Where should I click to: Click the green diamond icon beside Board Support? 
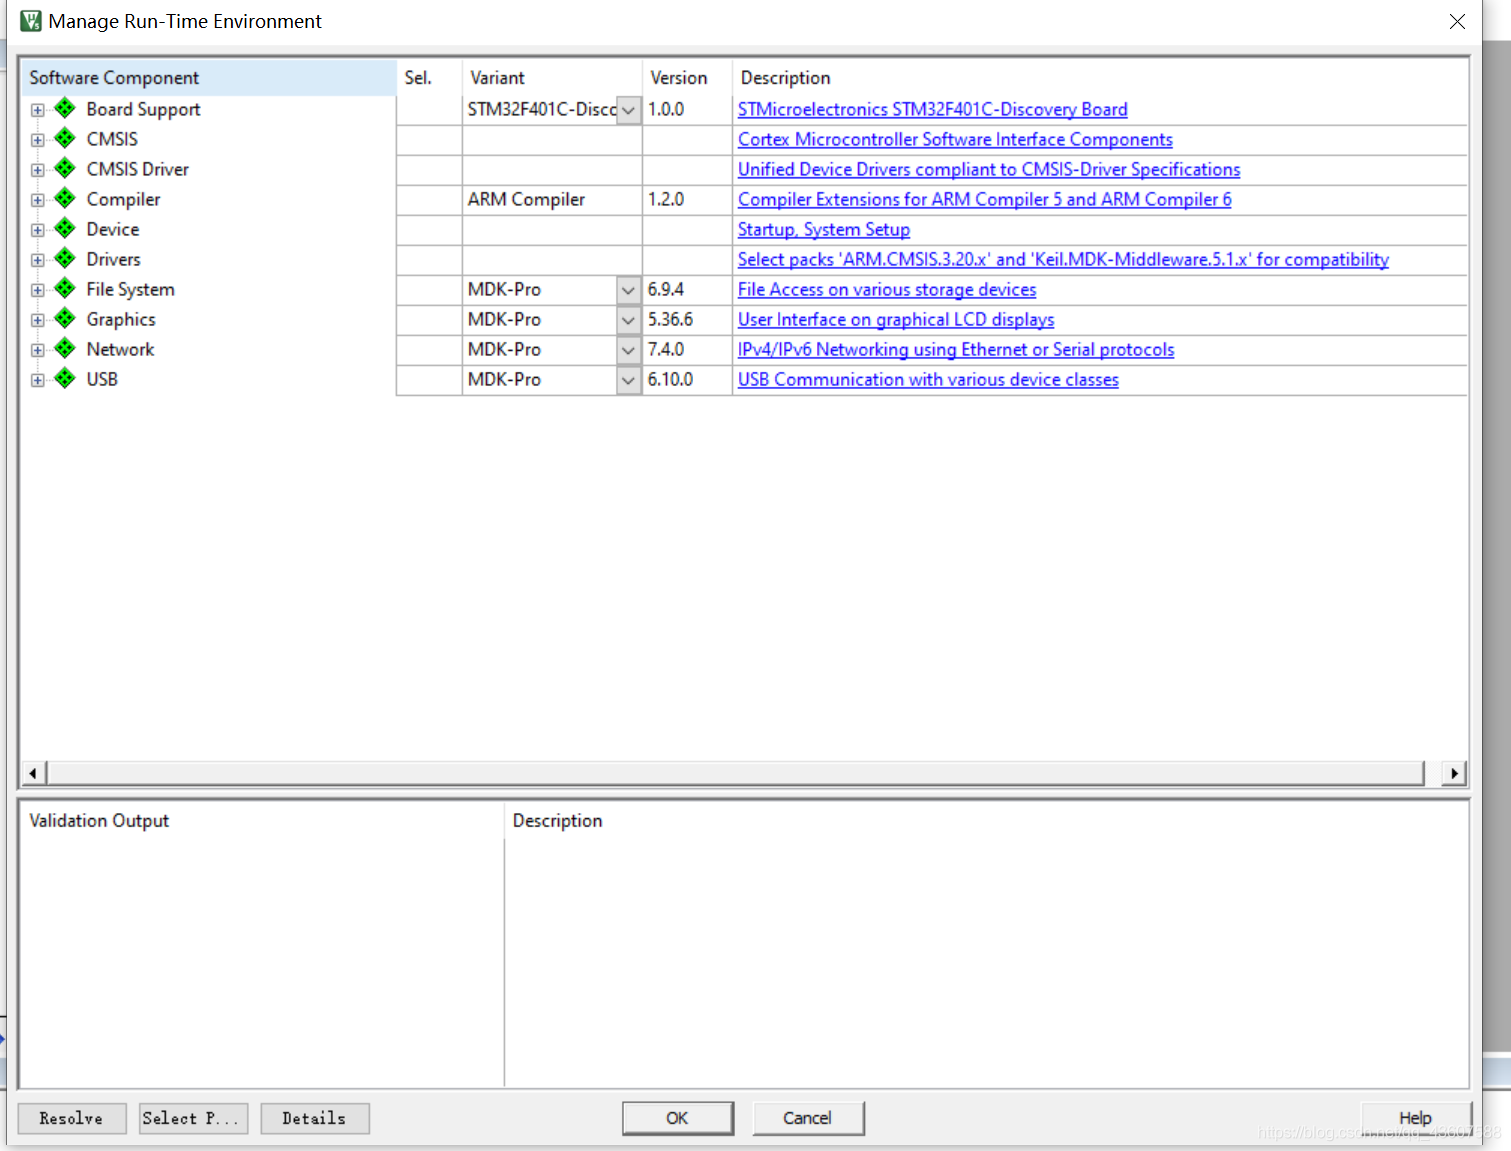click(65, 108)
